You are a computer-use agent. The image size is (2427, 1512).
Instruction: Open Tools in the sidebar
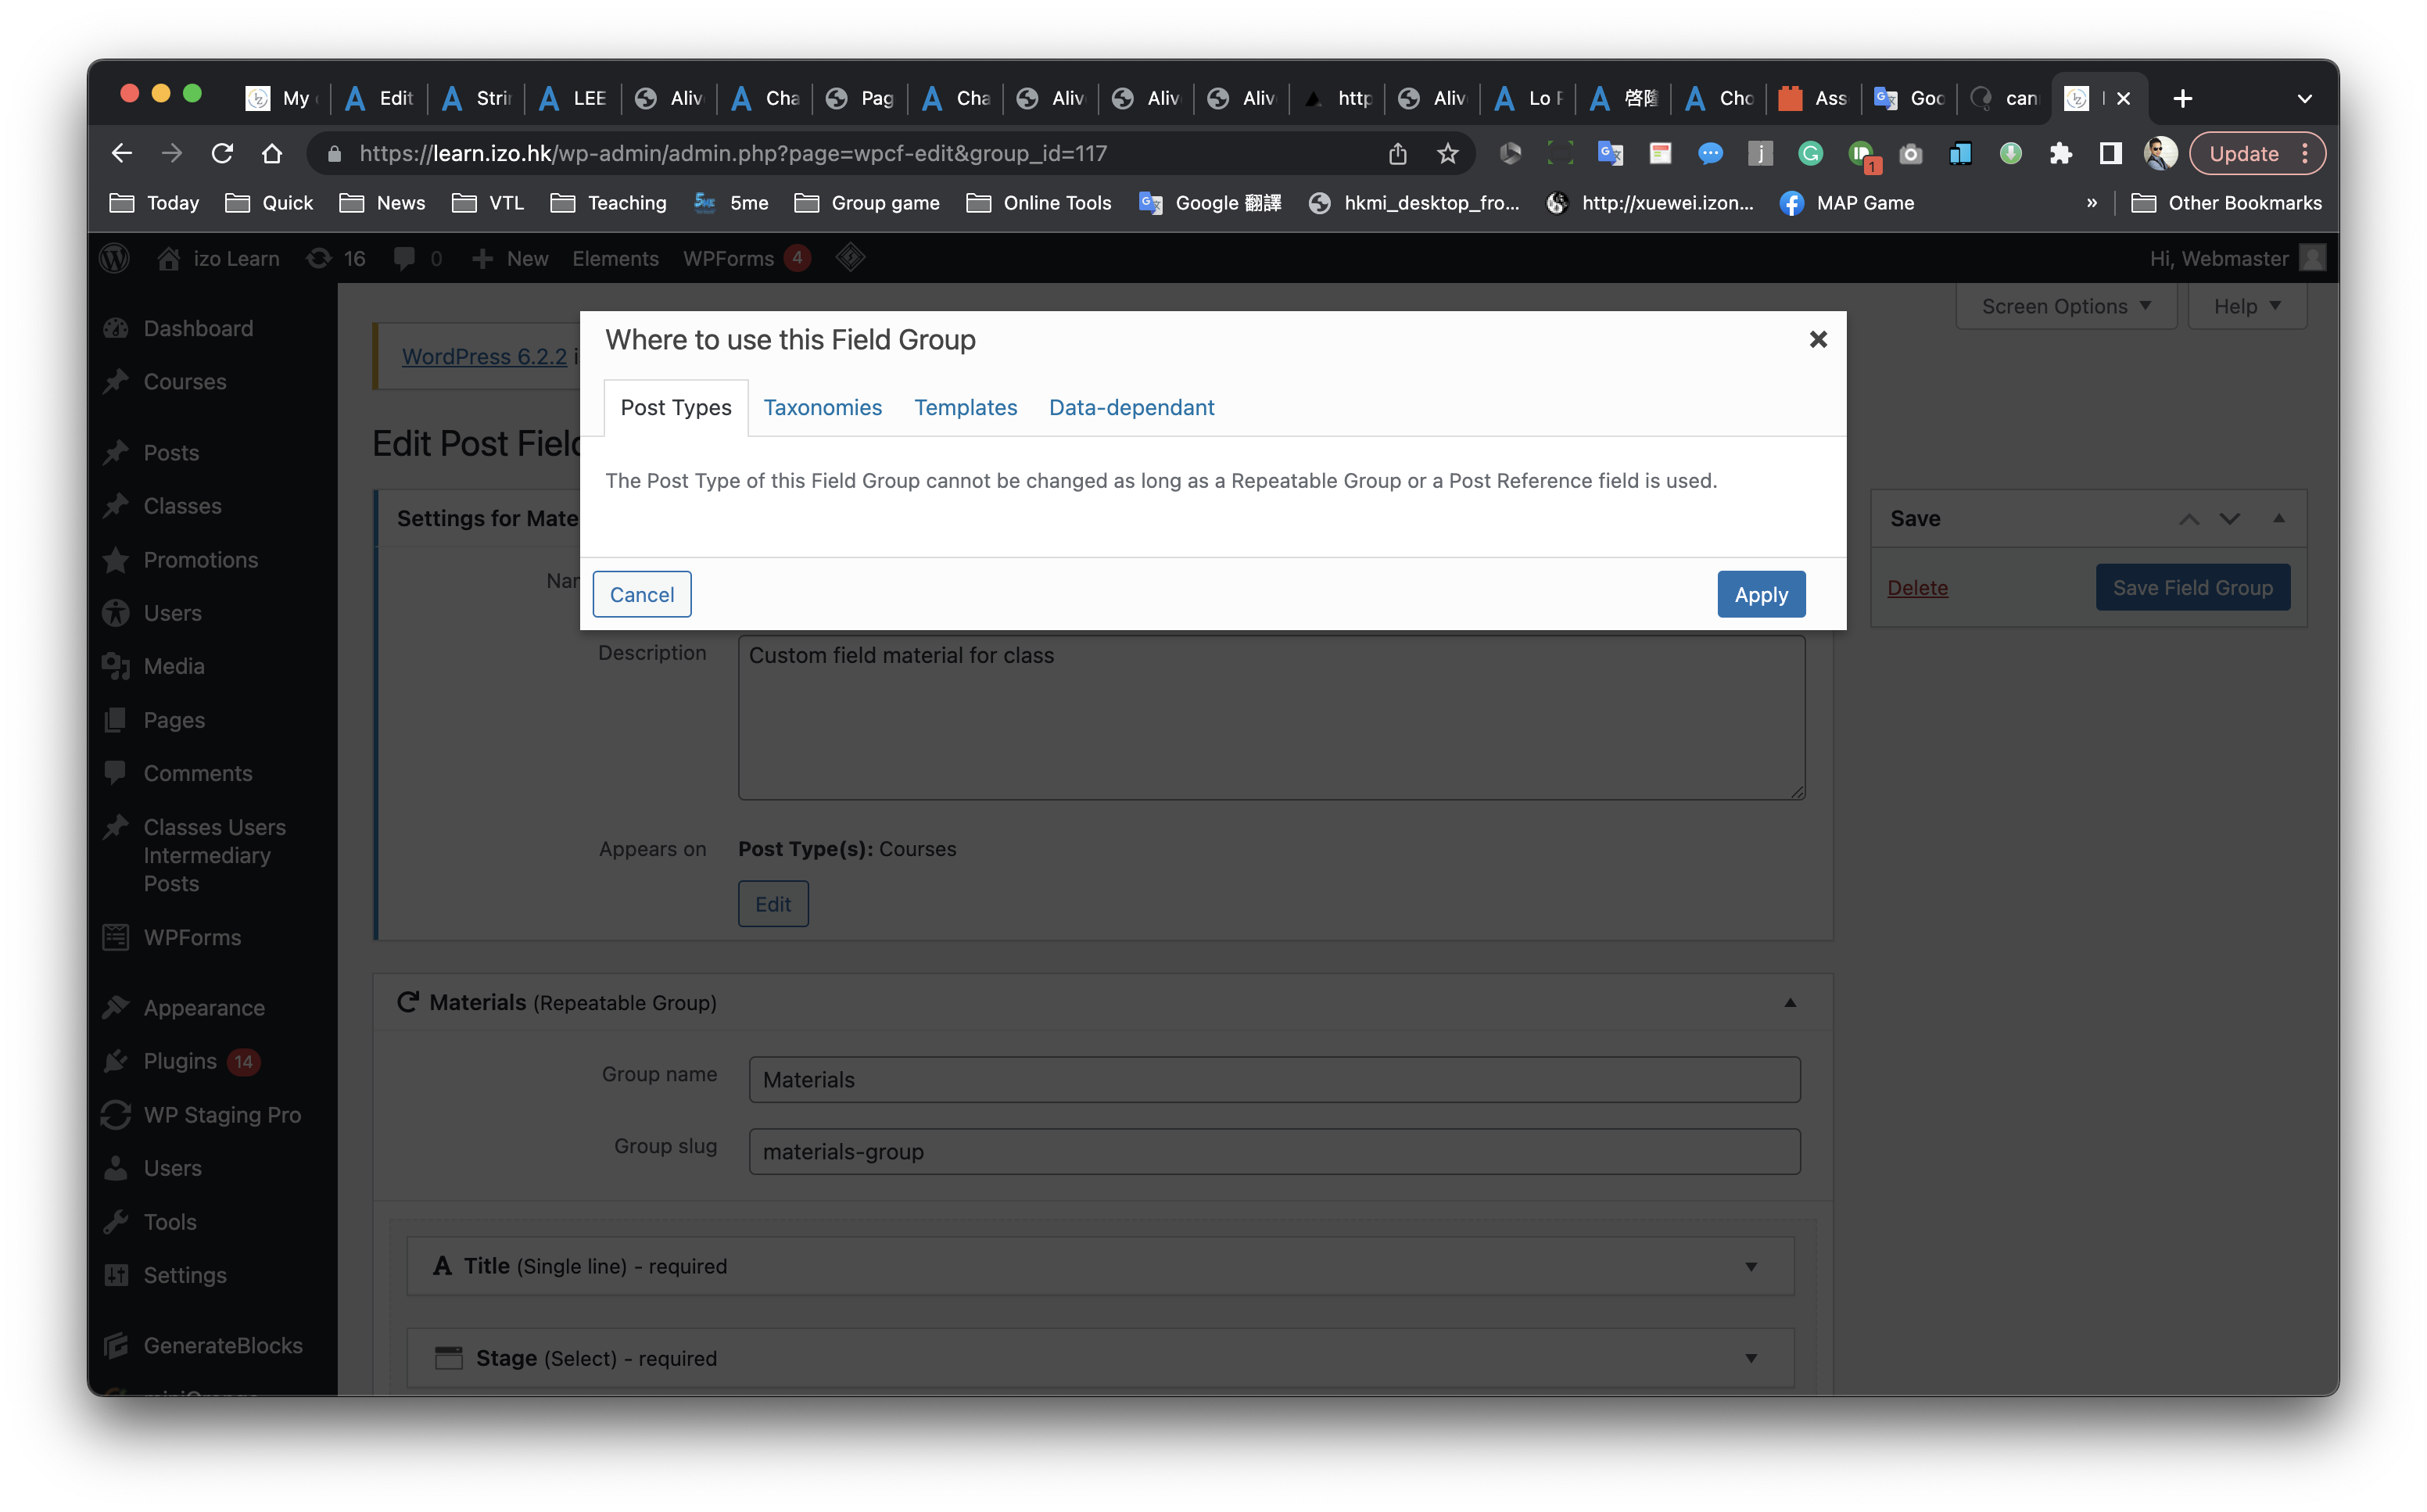[170, 1221]
